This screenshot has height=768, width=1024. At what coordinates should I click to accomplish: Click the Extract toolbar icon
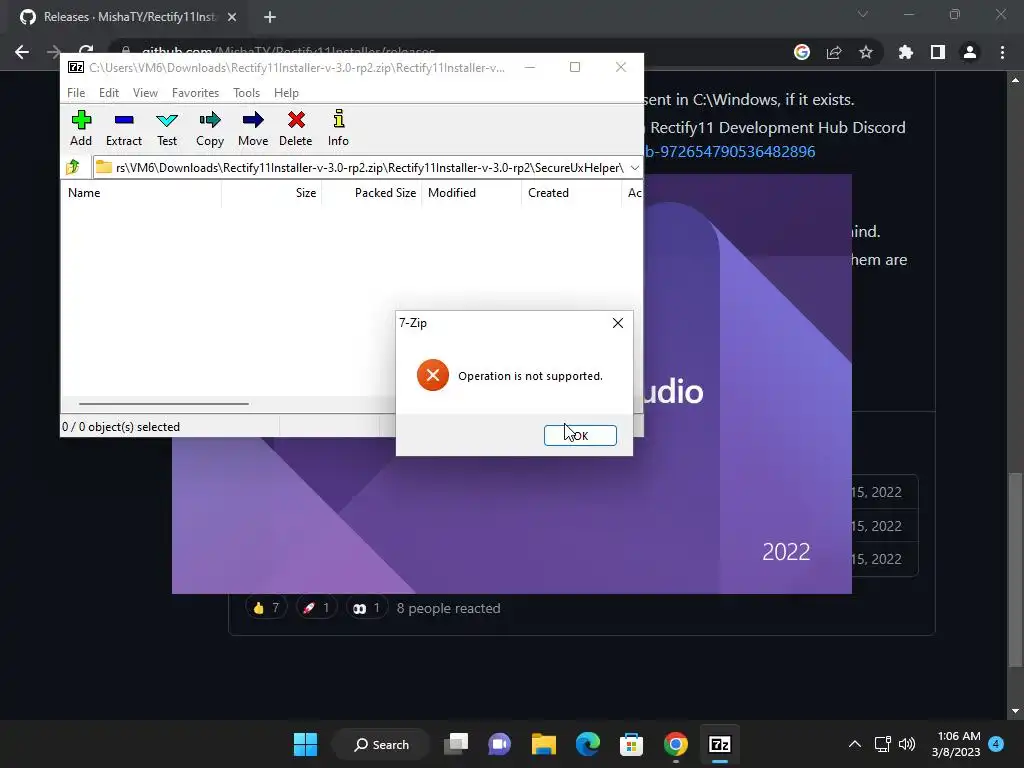click(123, 129)
